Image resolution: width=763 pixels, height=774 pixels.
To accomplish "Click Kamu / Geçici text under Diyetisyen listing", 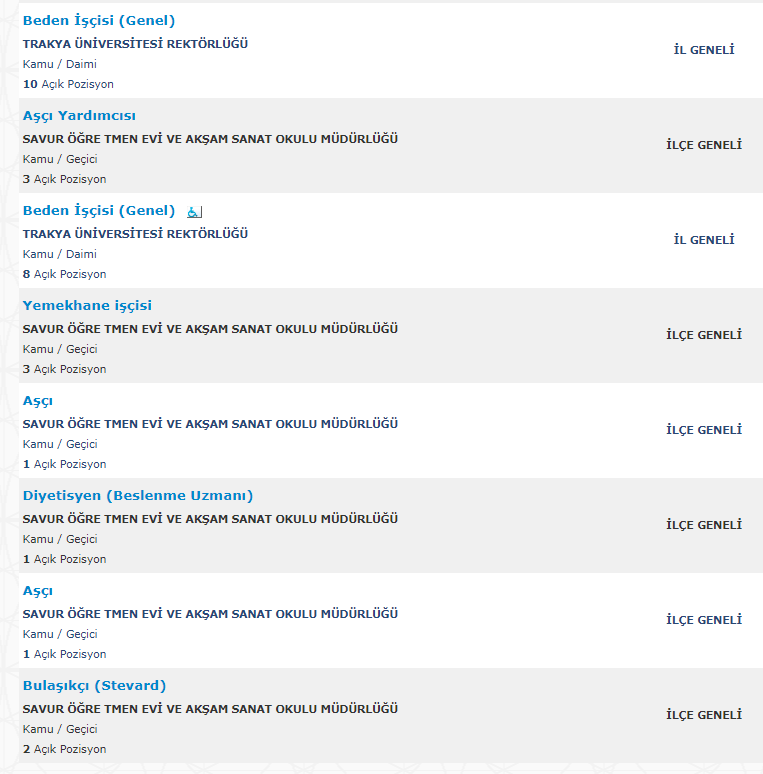I will pyautogui.click(x=60, y=539).
